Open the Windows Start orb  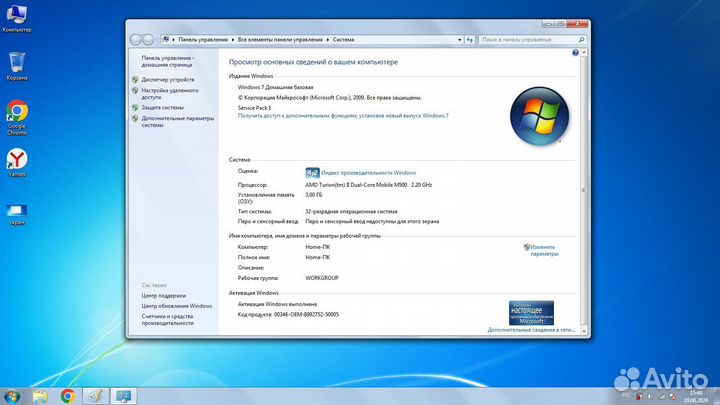pyautogui.click(x=11, y=396)
